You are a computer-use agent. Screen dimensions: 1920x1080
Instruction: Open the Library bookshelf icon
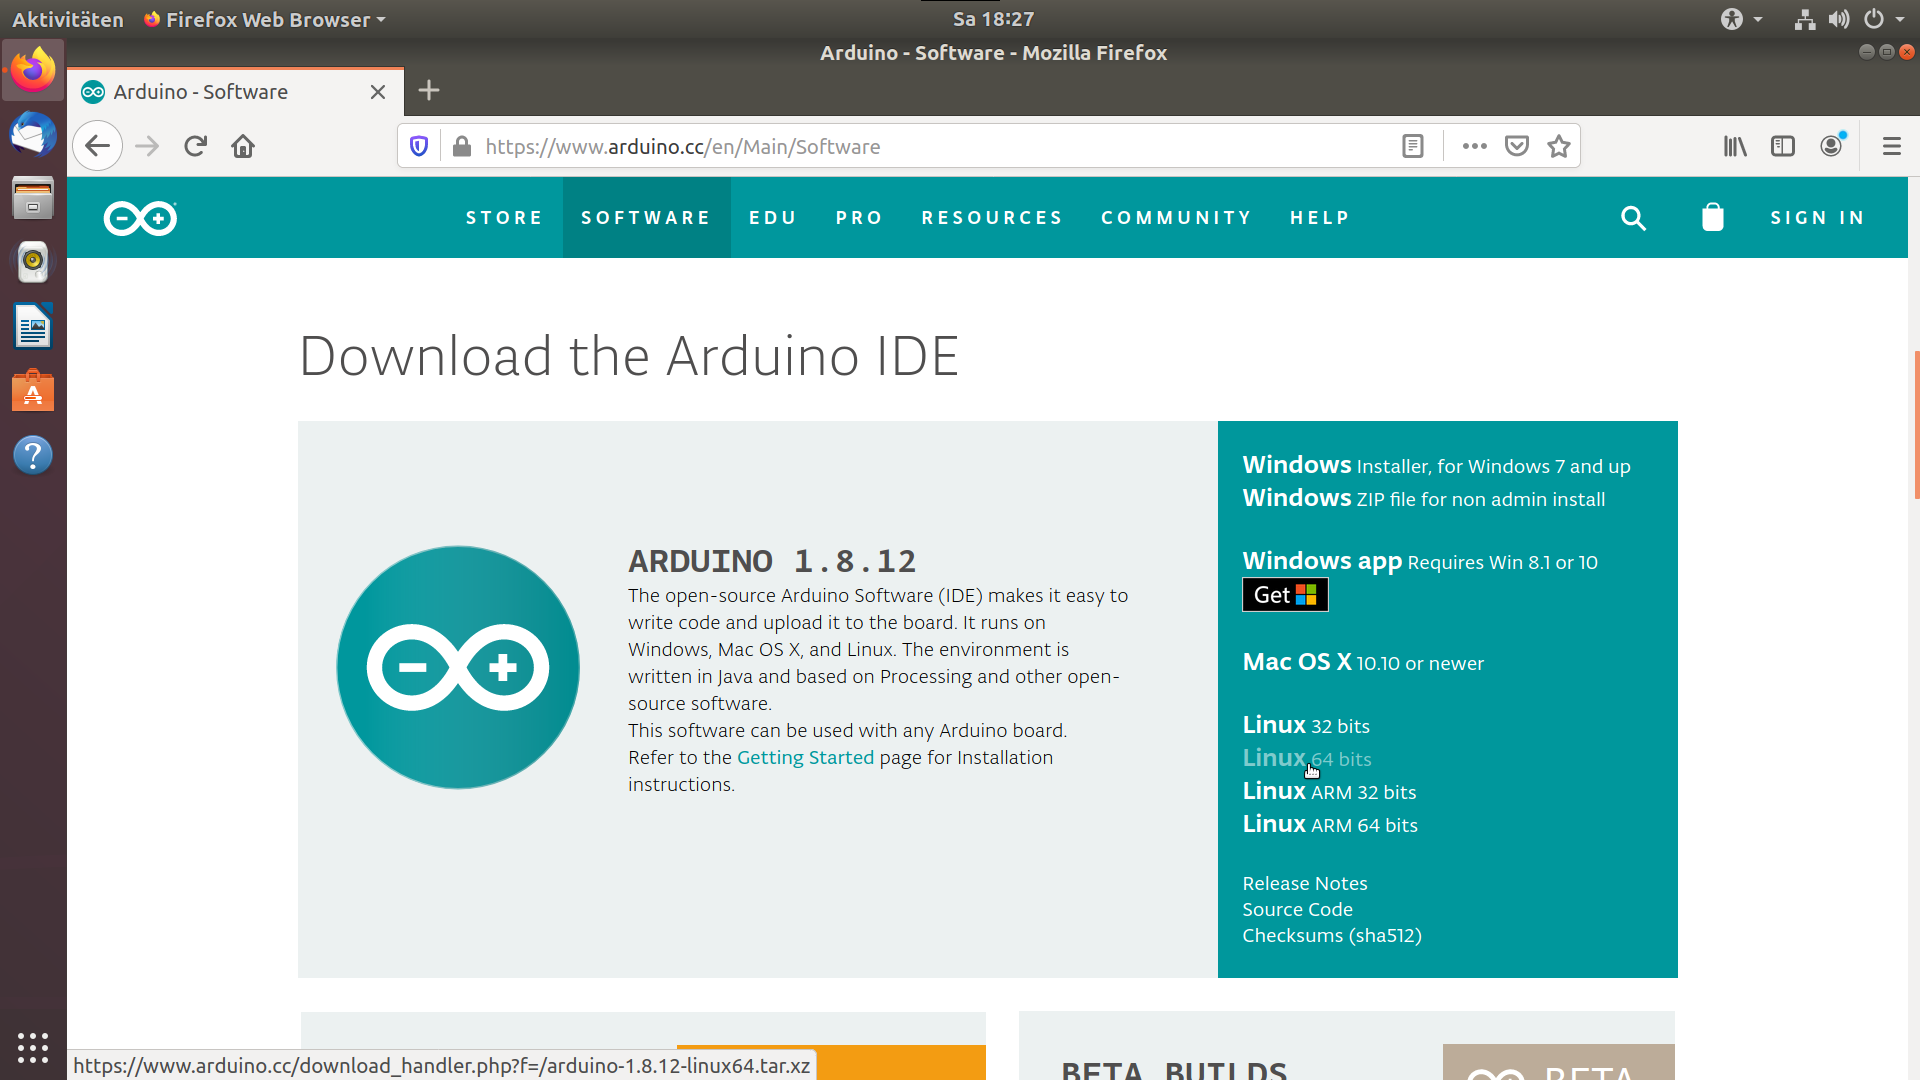1735,146
